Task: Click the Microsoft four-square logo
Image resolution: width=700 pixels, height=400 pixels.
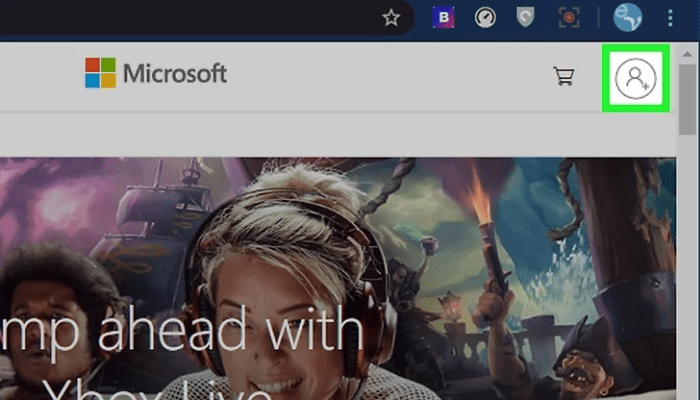Action: [99, 73]
